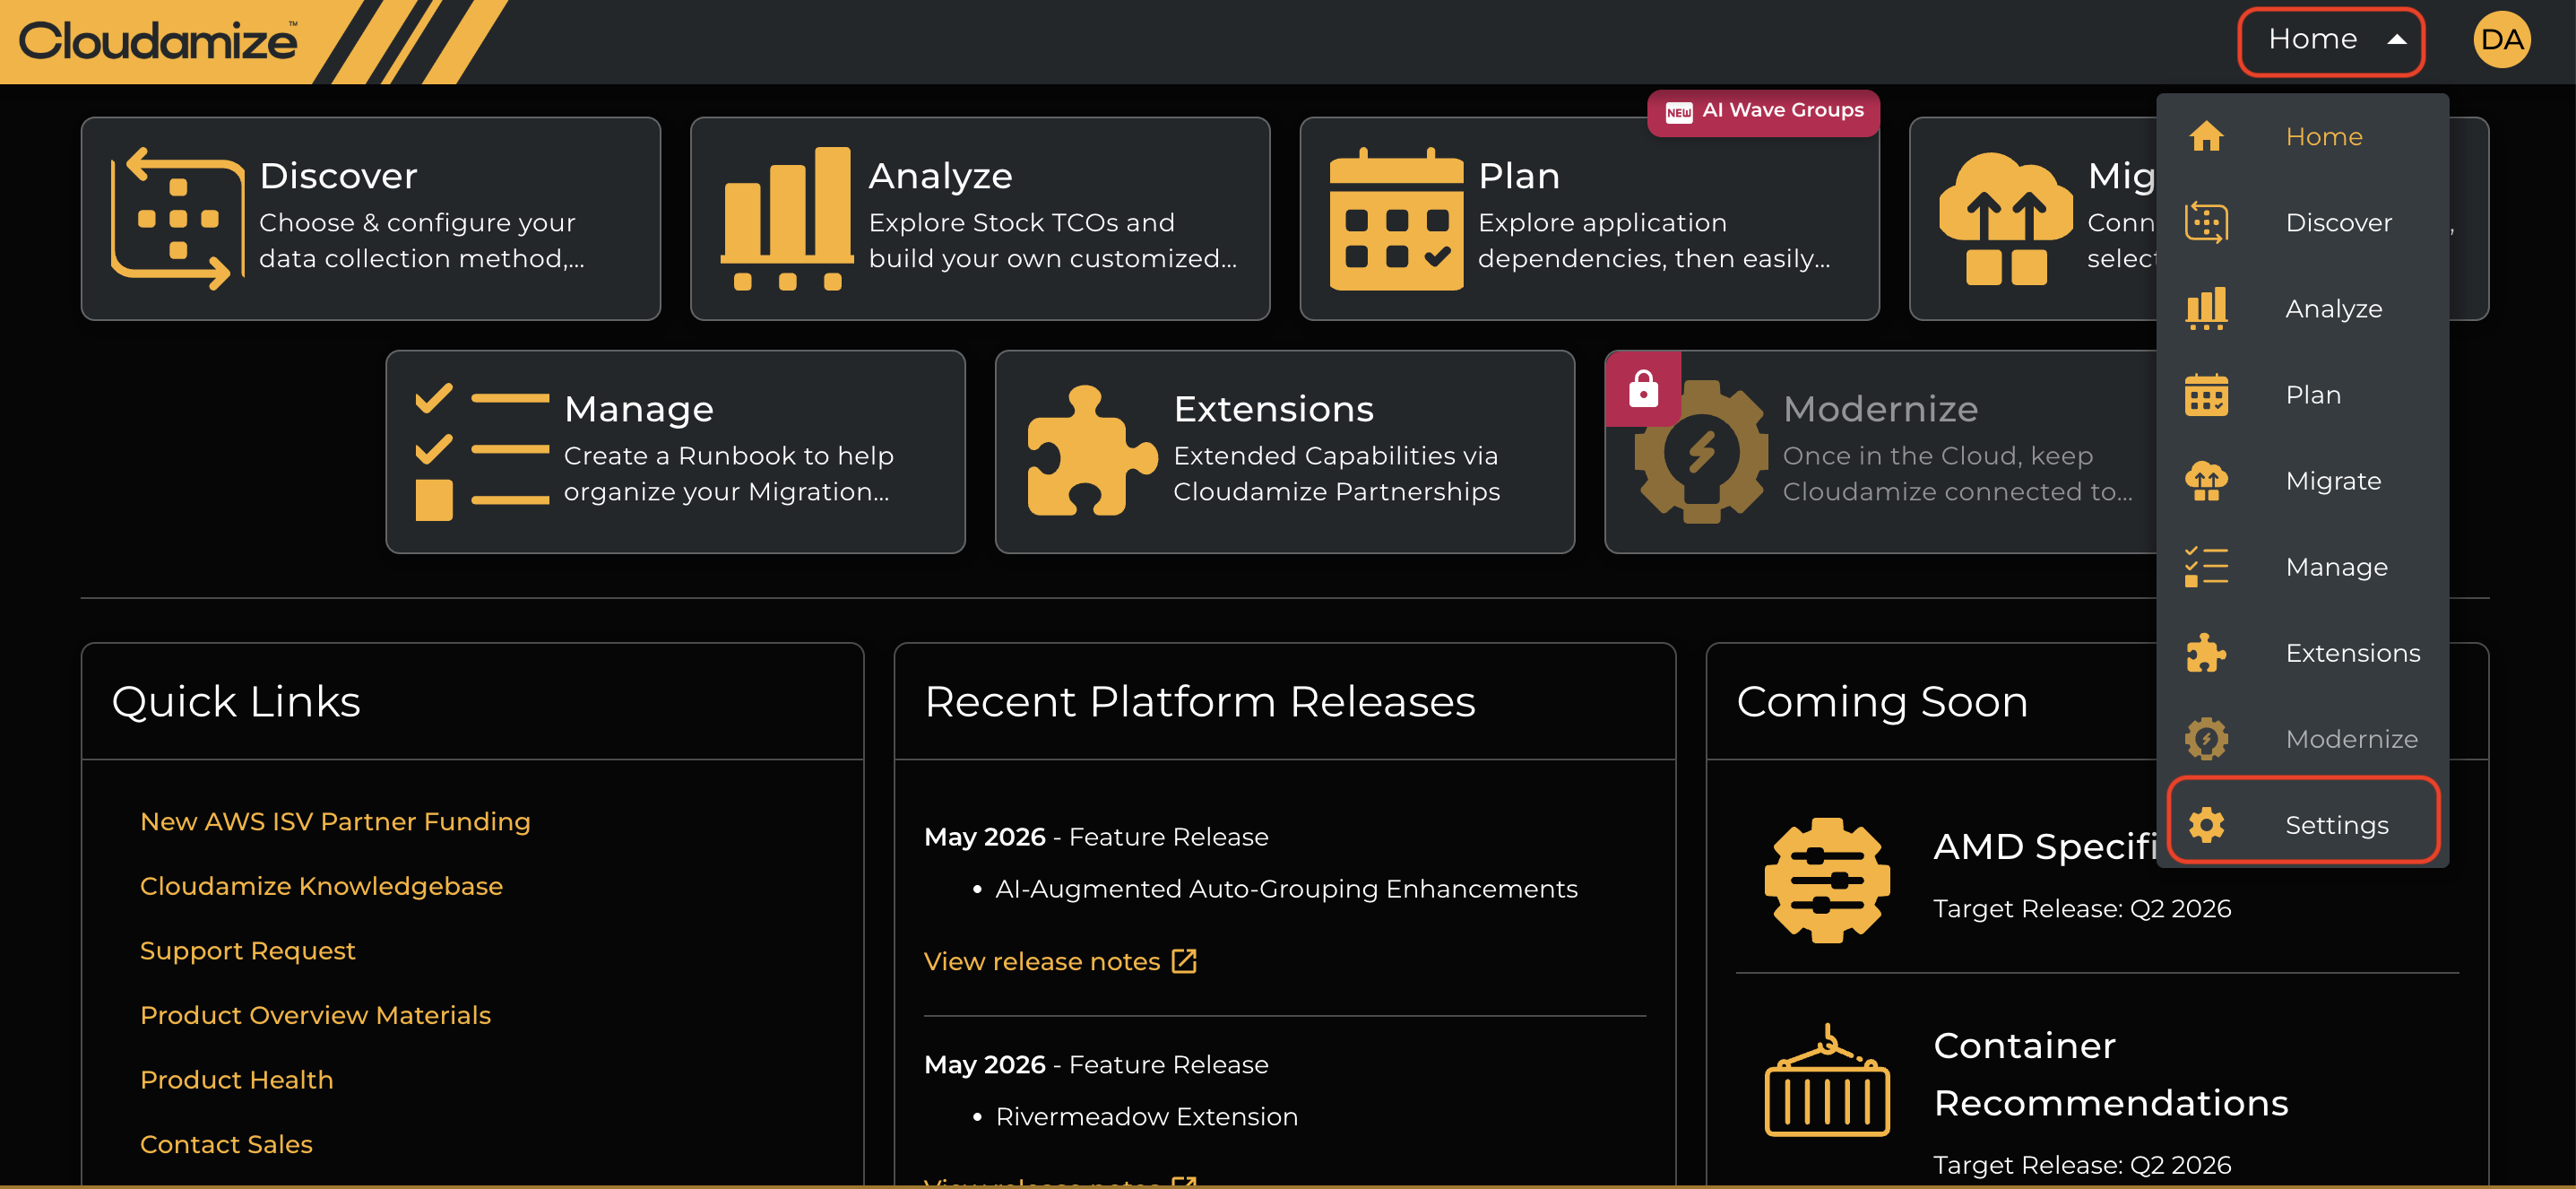Open the Plan card title
This screenshot has height=1189, width=2576.
pos(1519,176)
